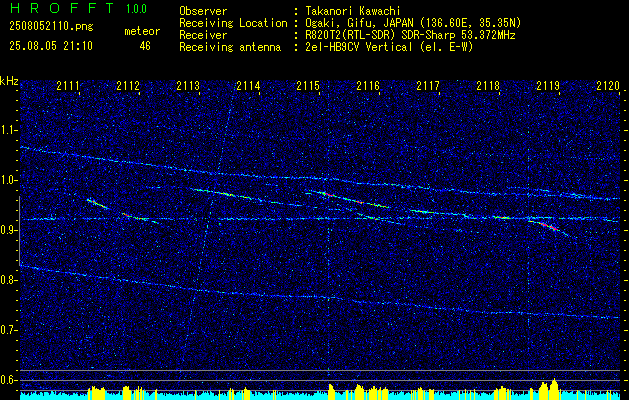Click the 0.6 kHz frequency label
Screen dimensions: 629x400
click(8, 380)
